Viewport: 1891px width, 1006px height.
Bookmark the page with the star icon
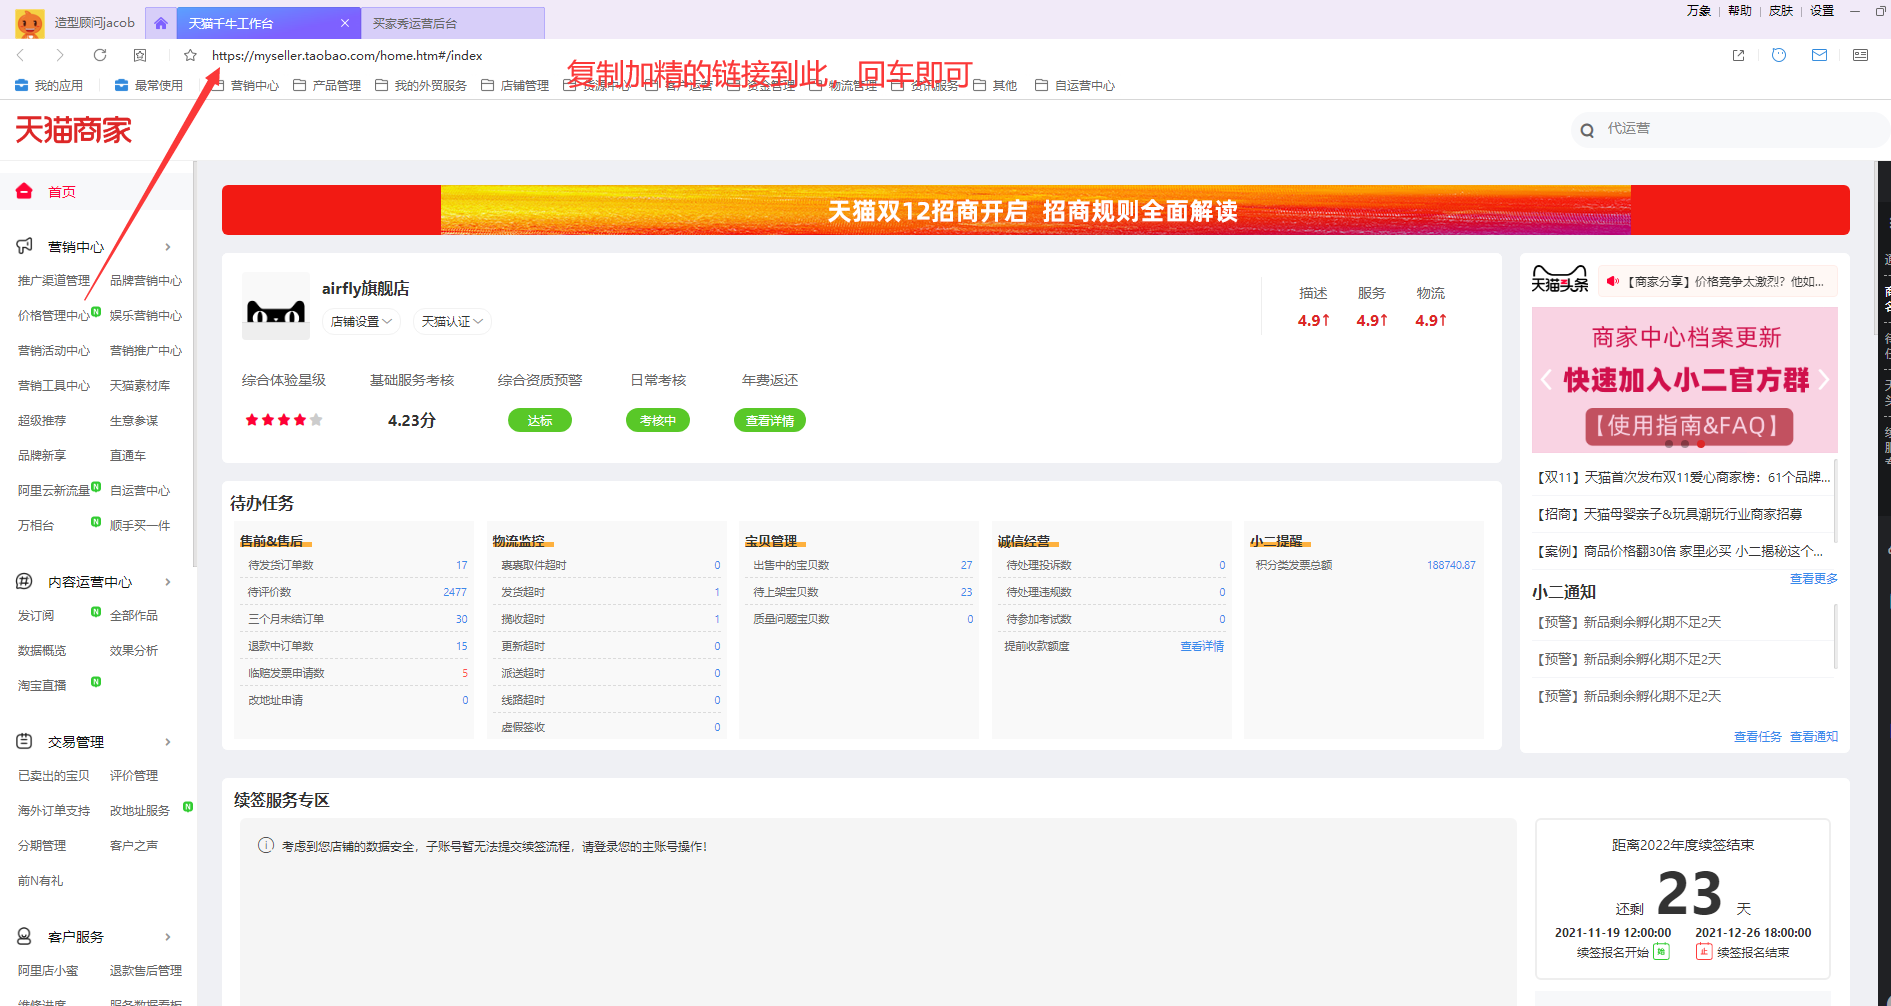tap(190, 55)
